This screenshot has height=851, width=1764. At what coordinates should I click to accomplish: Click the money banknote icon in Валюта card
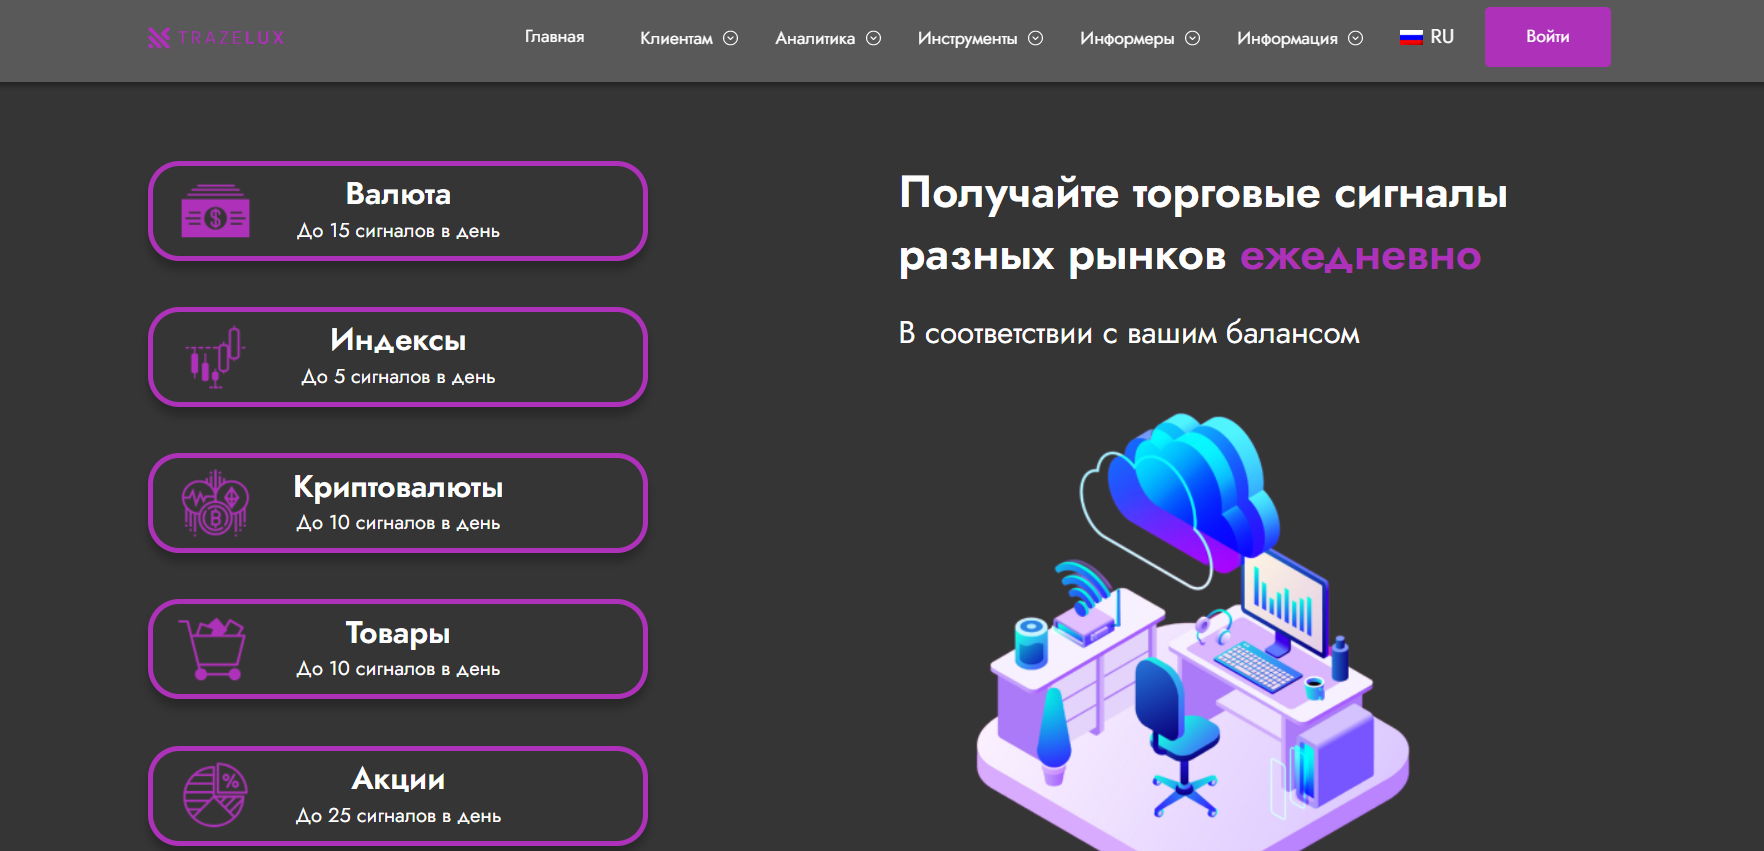click(215, 212)
